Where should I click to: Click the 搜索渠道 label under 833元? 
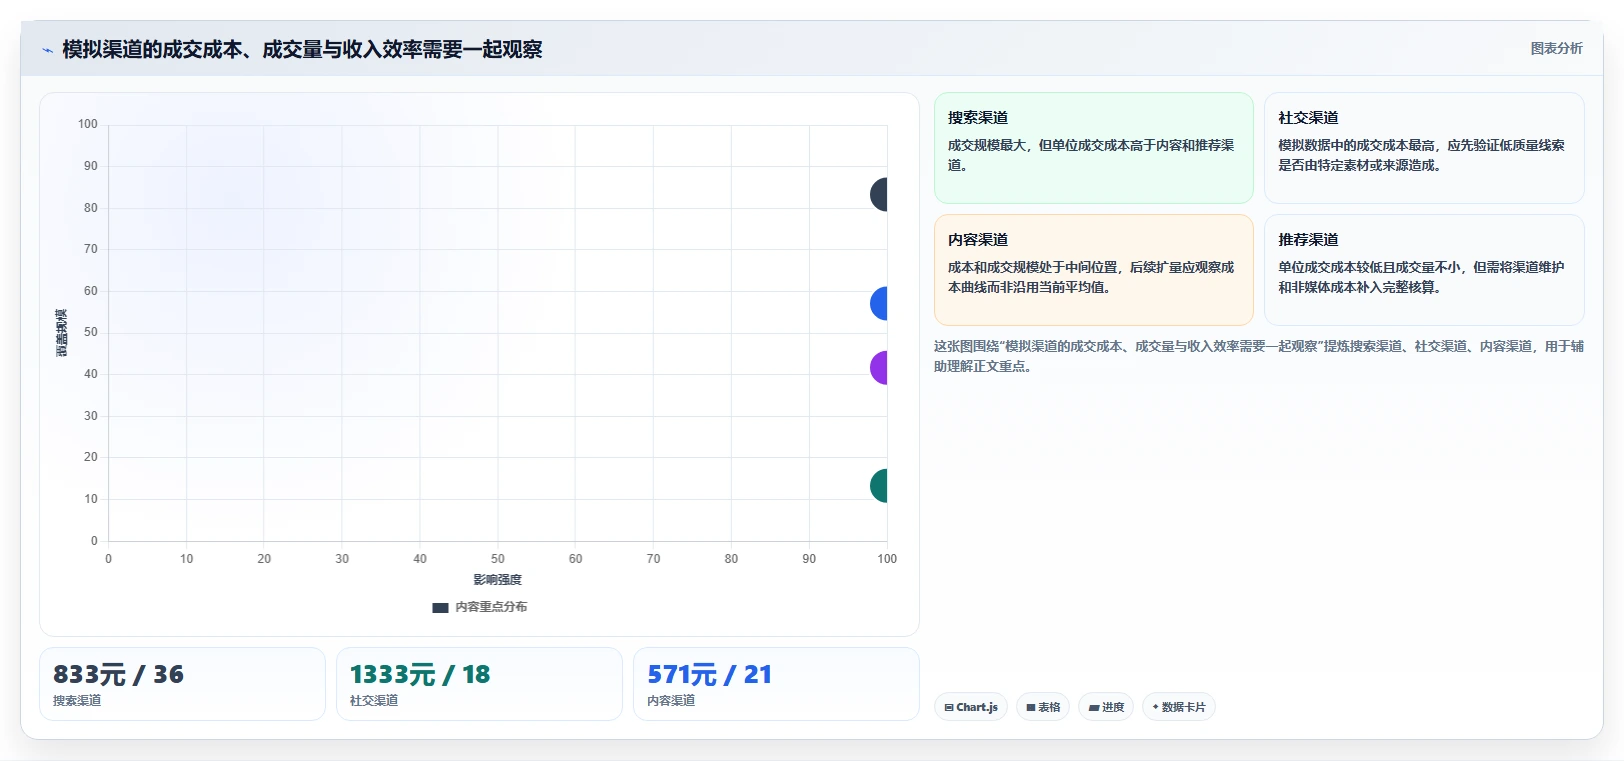(x=77, y=701)
